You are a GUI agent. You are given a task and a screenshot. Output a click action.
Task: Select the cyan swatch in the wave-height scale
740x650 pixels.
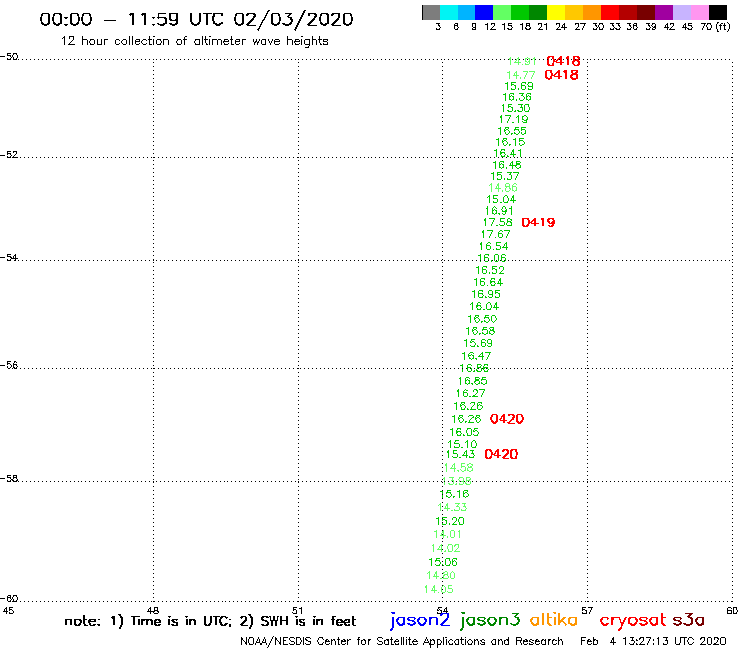coord(449,12)
